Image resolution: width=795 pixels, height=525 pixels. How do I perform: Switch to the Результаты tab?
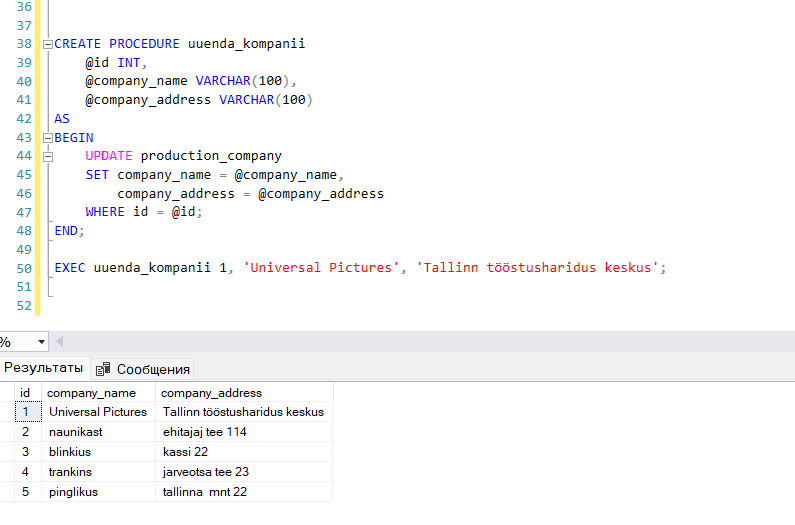[44, 368]
